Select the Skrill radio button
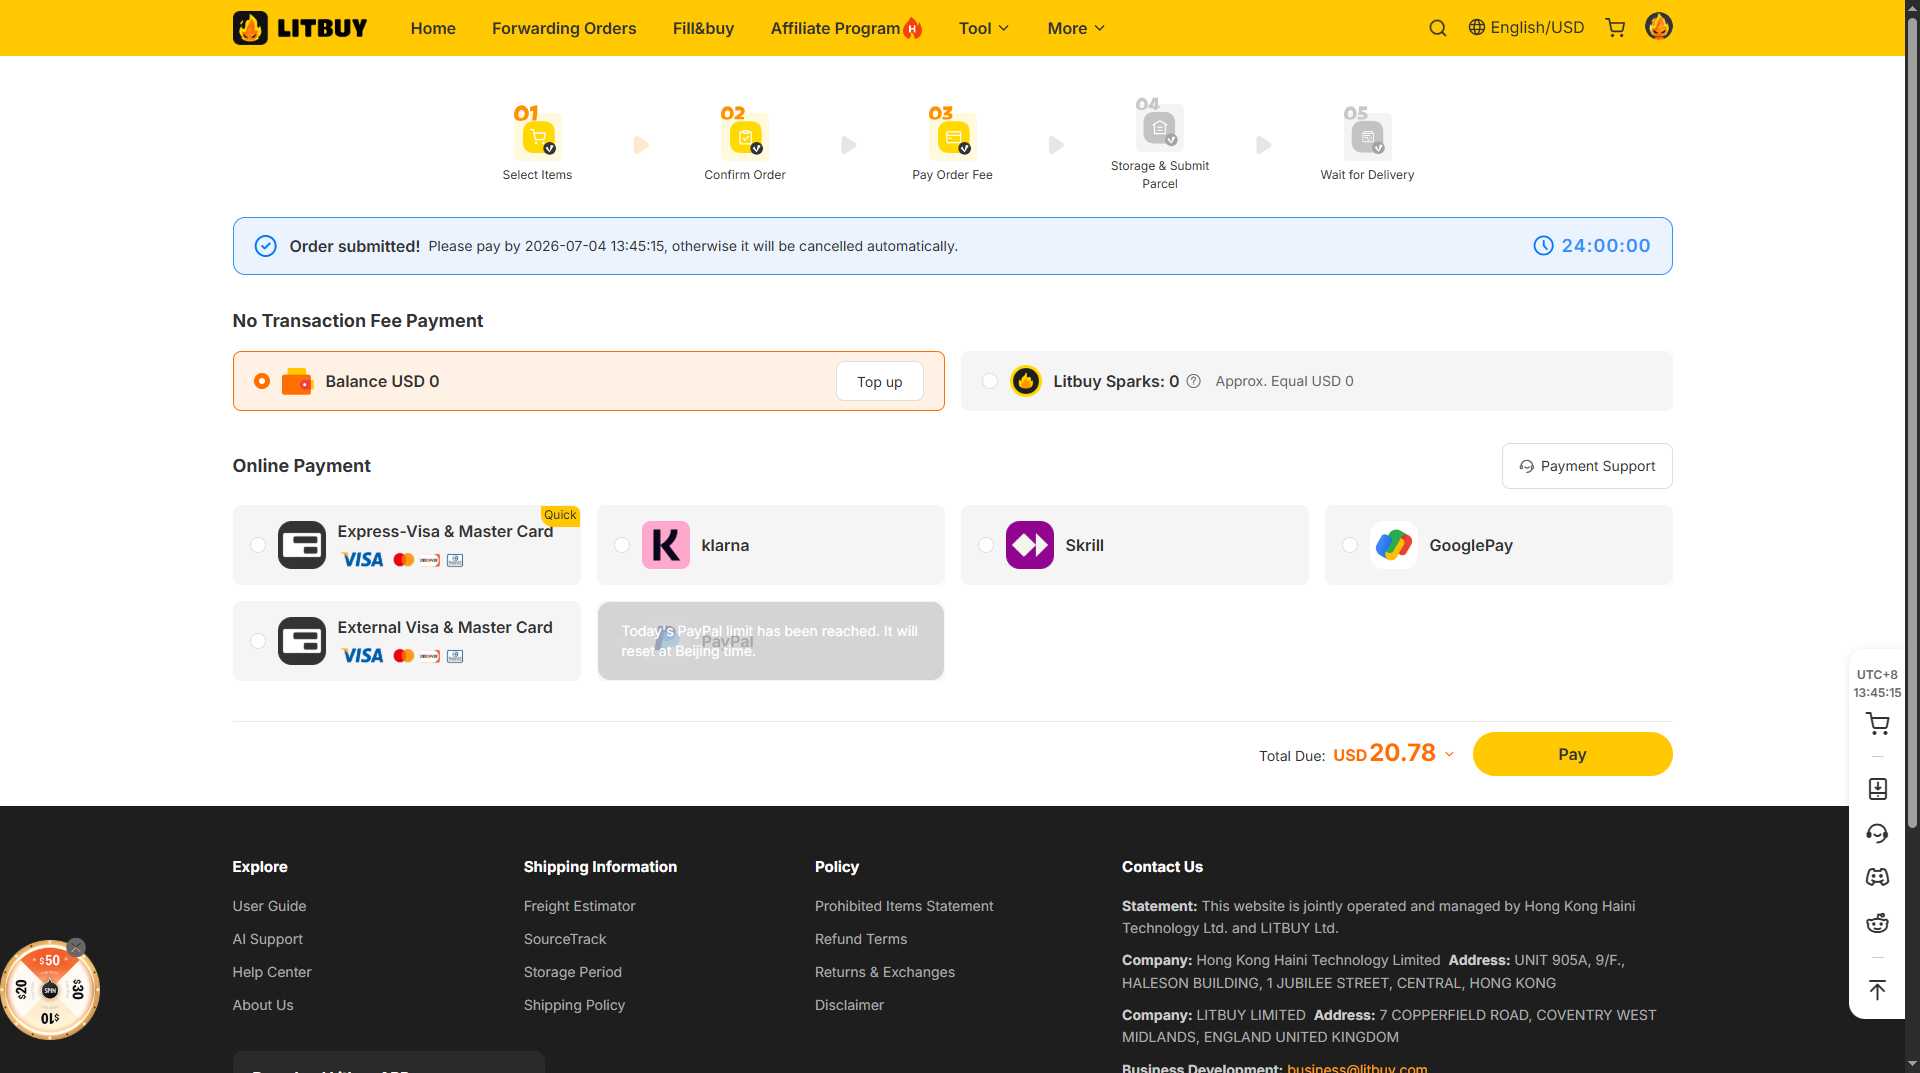The width and height of the screenshot is (1920, 1073). 986,545
